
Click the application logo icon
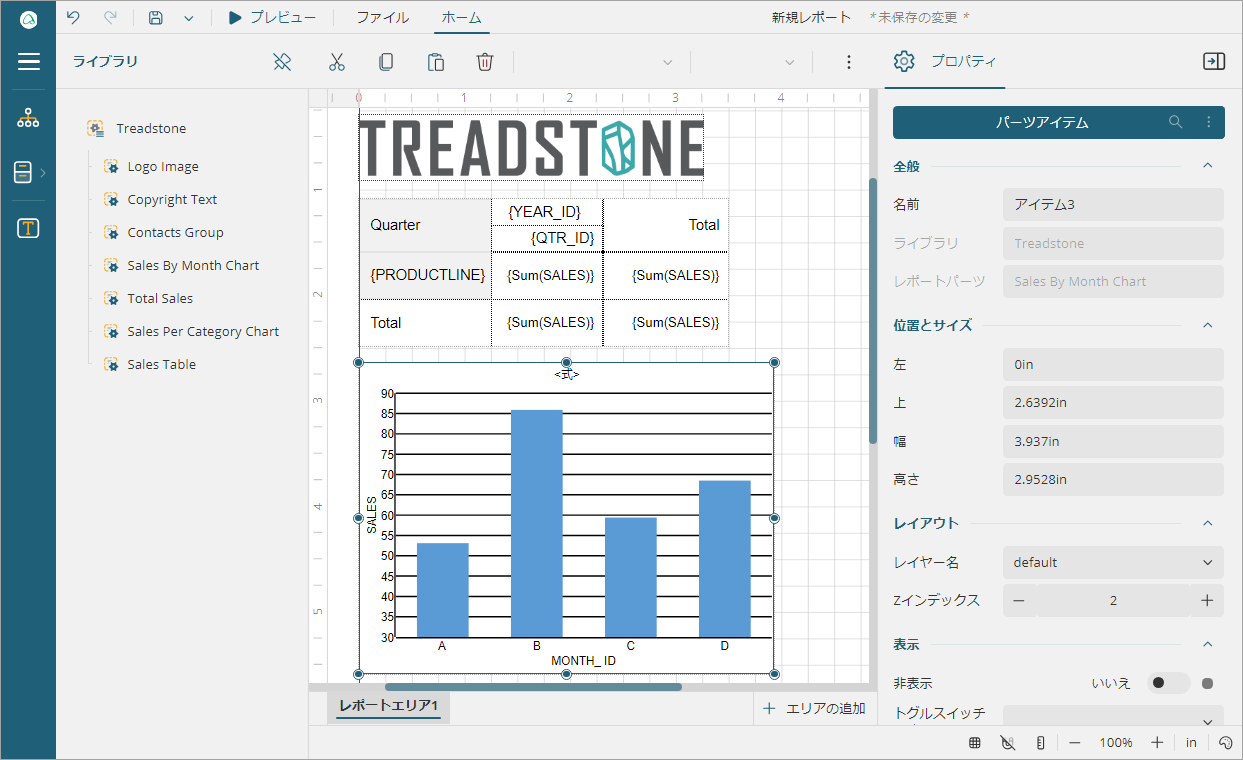coord(28,18)
